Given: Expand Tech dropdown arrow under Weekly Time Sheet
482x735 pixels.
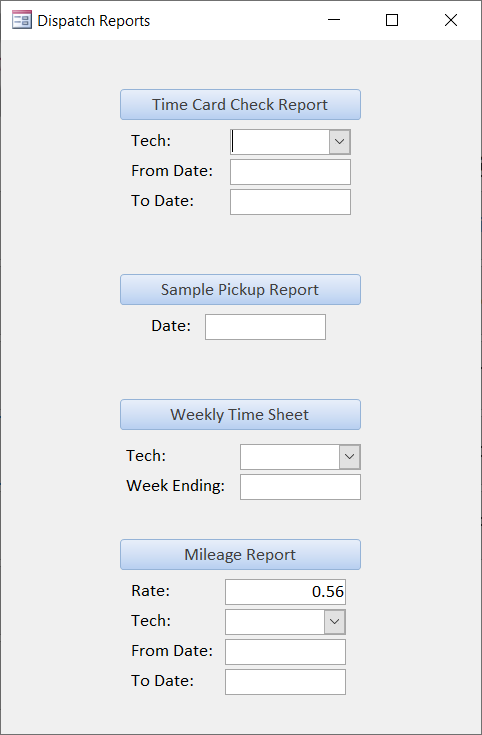Looking at the screenshot, I should coord(350,457).
